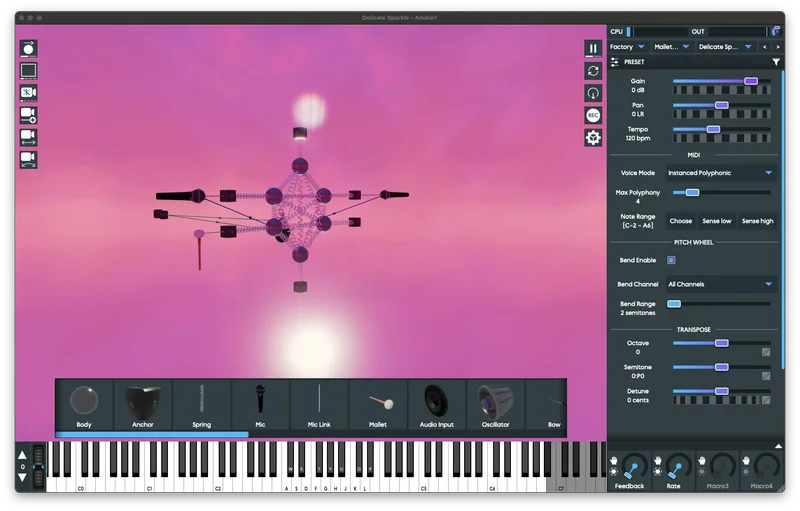Image resolution: width=800 pixels, height=511 pixels.
Task: Select the Mic component in the palette
Action: click(x=260, y=406)
